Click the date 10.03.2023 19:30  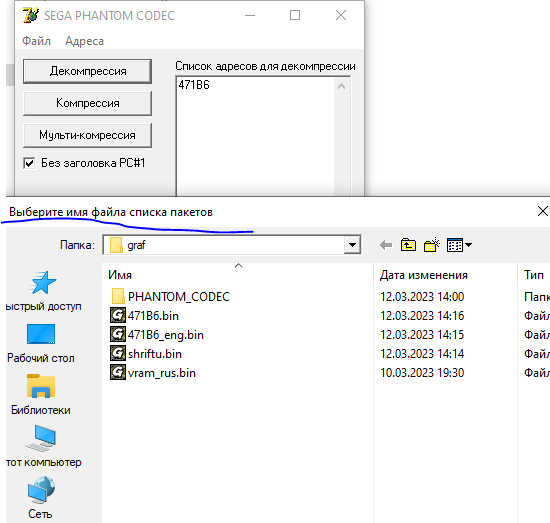pyautogui.click(x=422, y=373)
